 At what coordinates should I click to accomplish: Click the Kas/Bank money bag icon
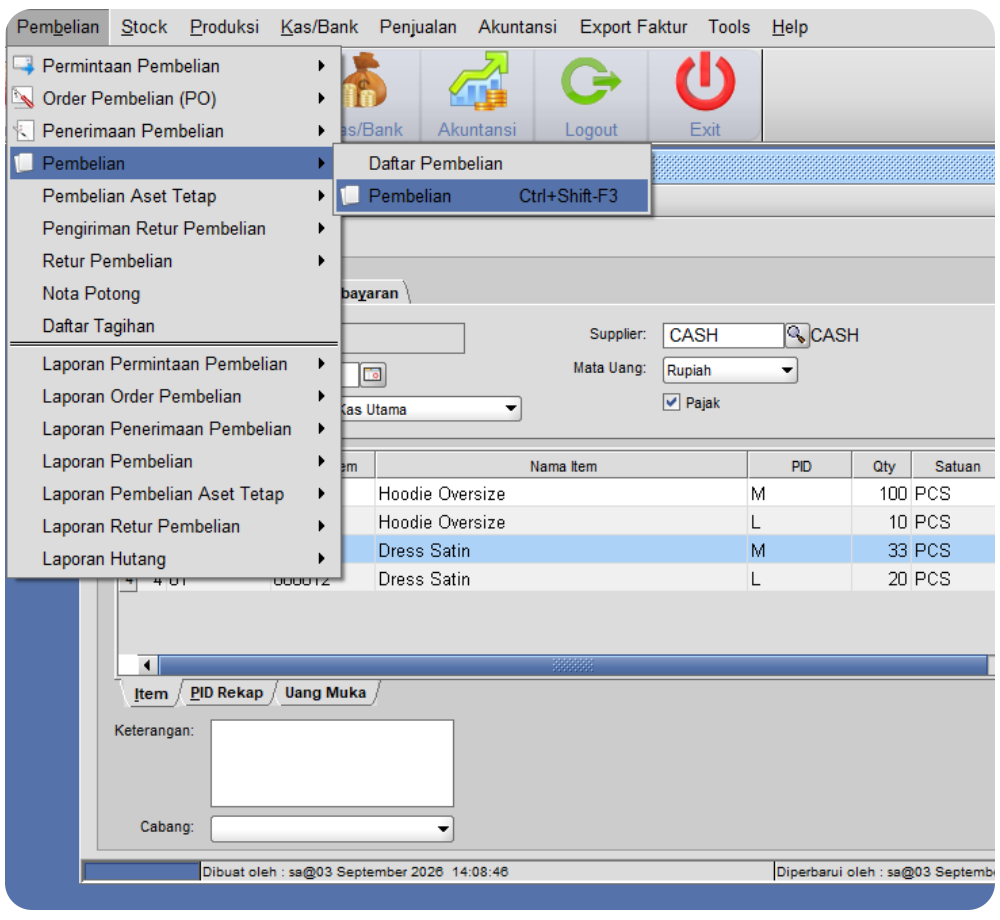[364, 81]
